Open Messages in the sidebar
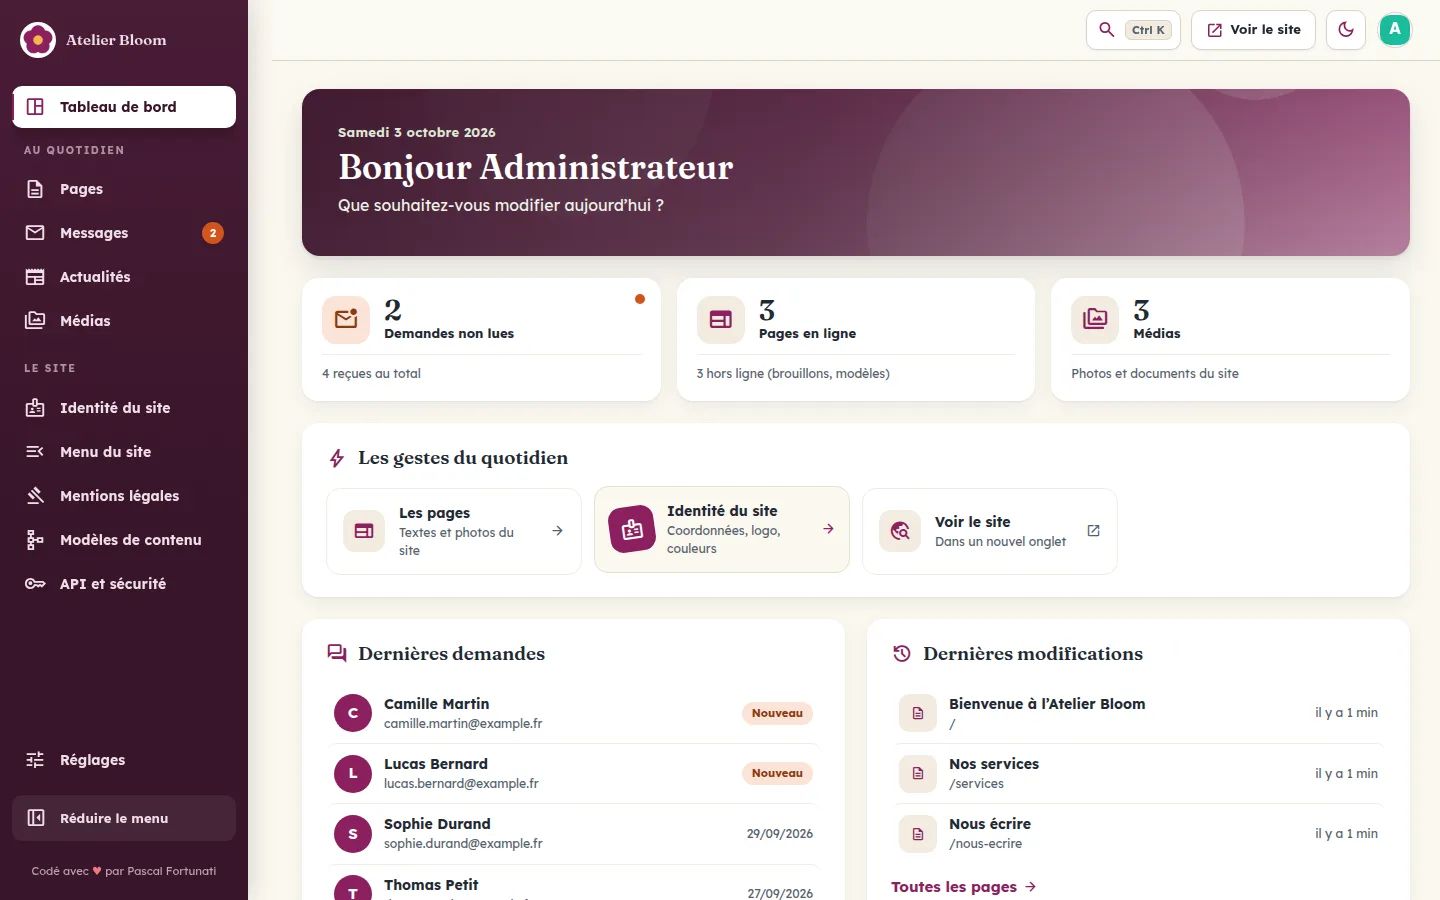Screen dimensions: 1440x900 tap(124, 233)
